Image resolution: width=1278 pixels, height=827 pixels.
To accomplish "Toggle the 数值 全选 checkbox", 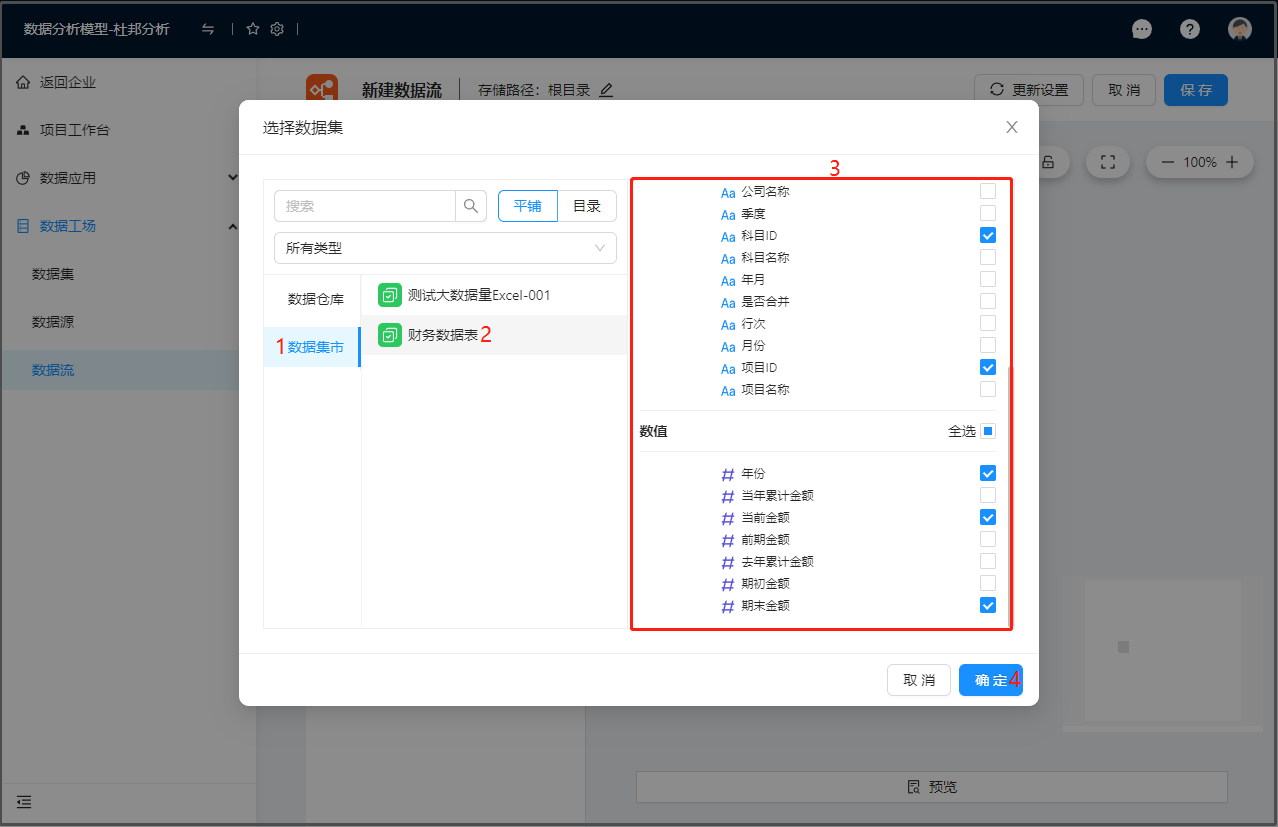I will 988,431.
